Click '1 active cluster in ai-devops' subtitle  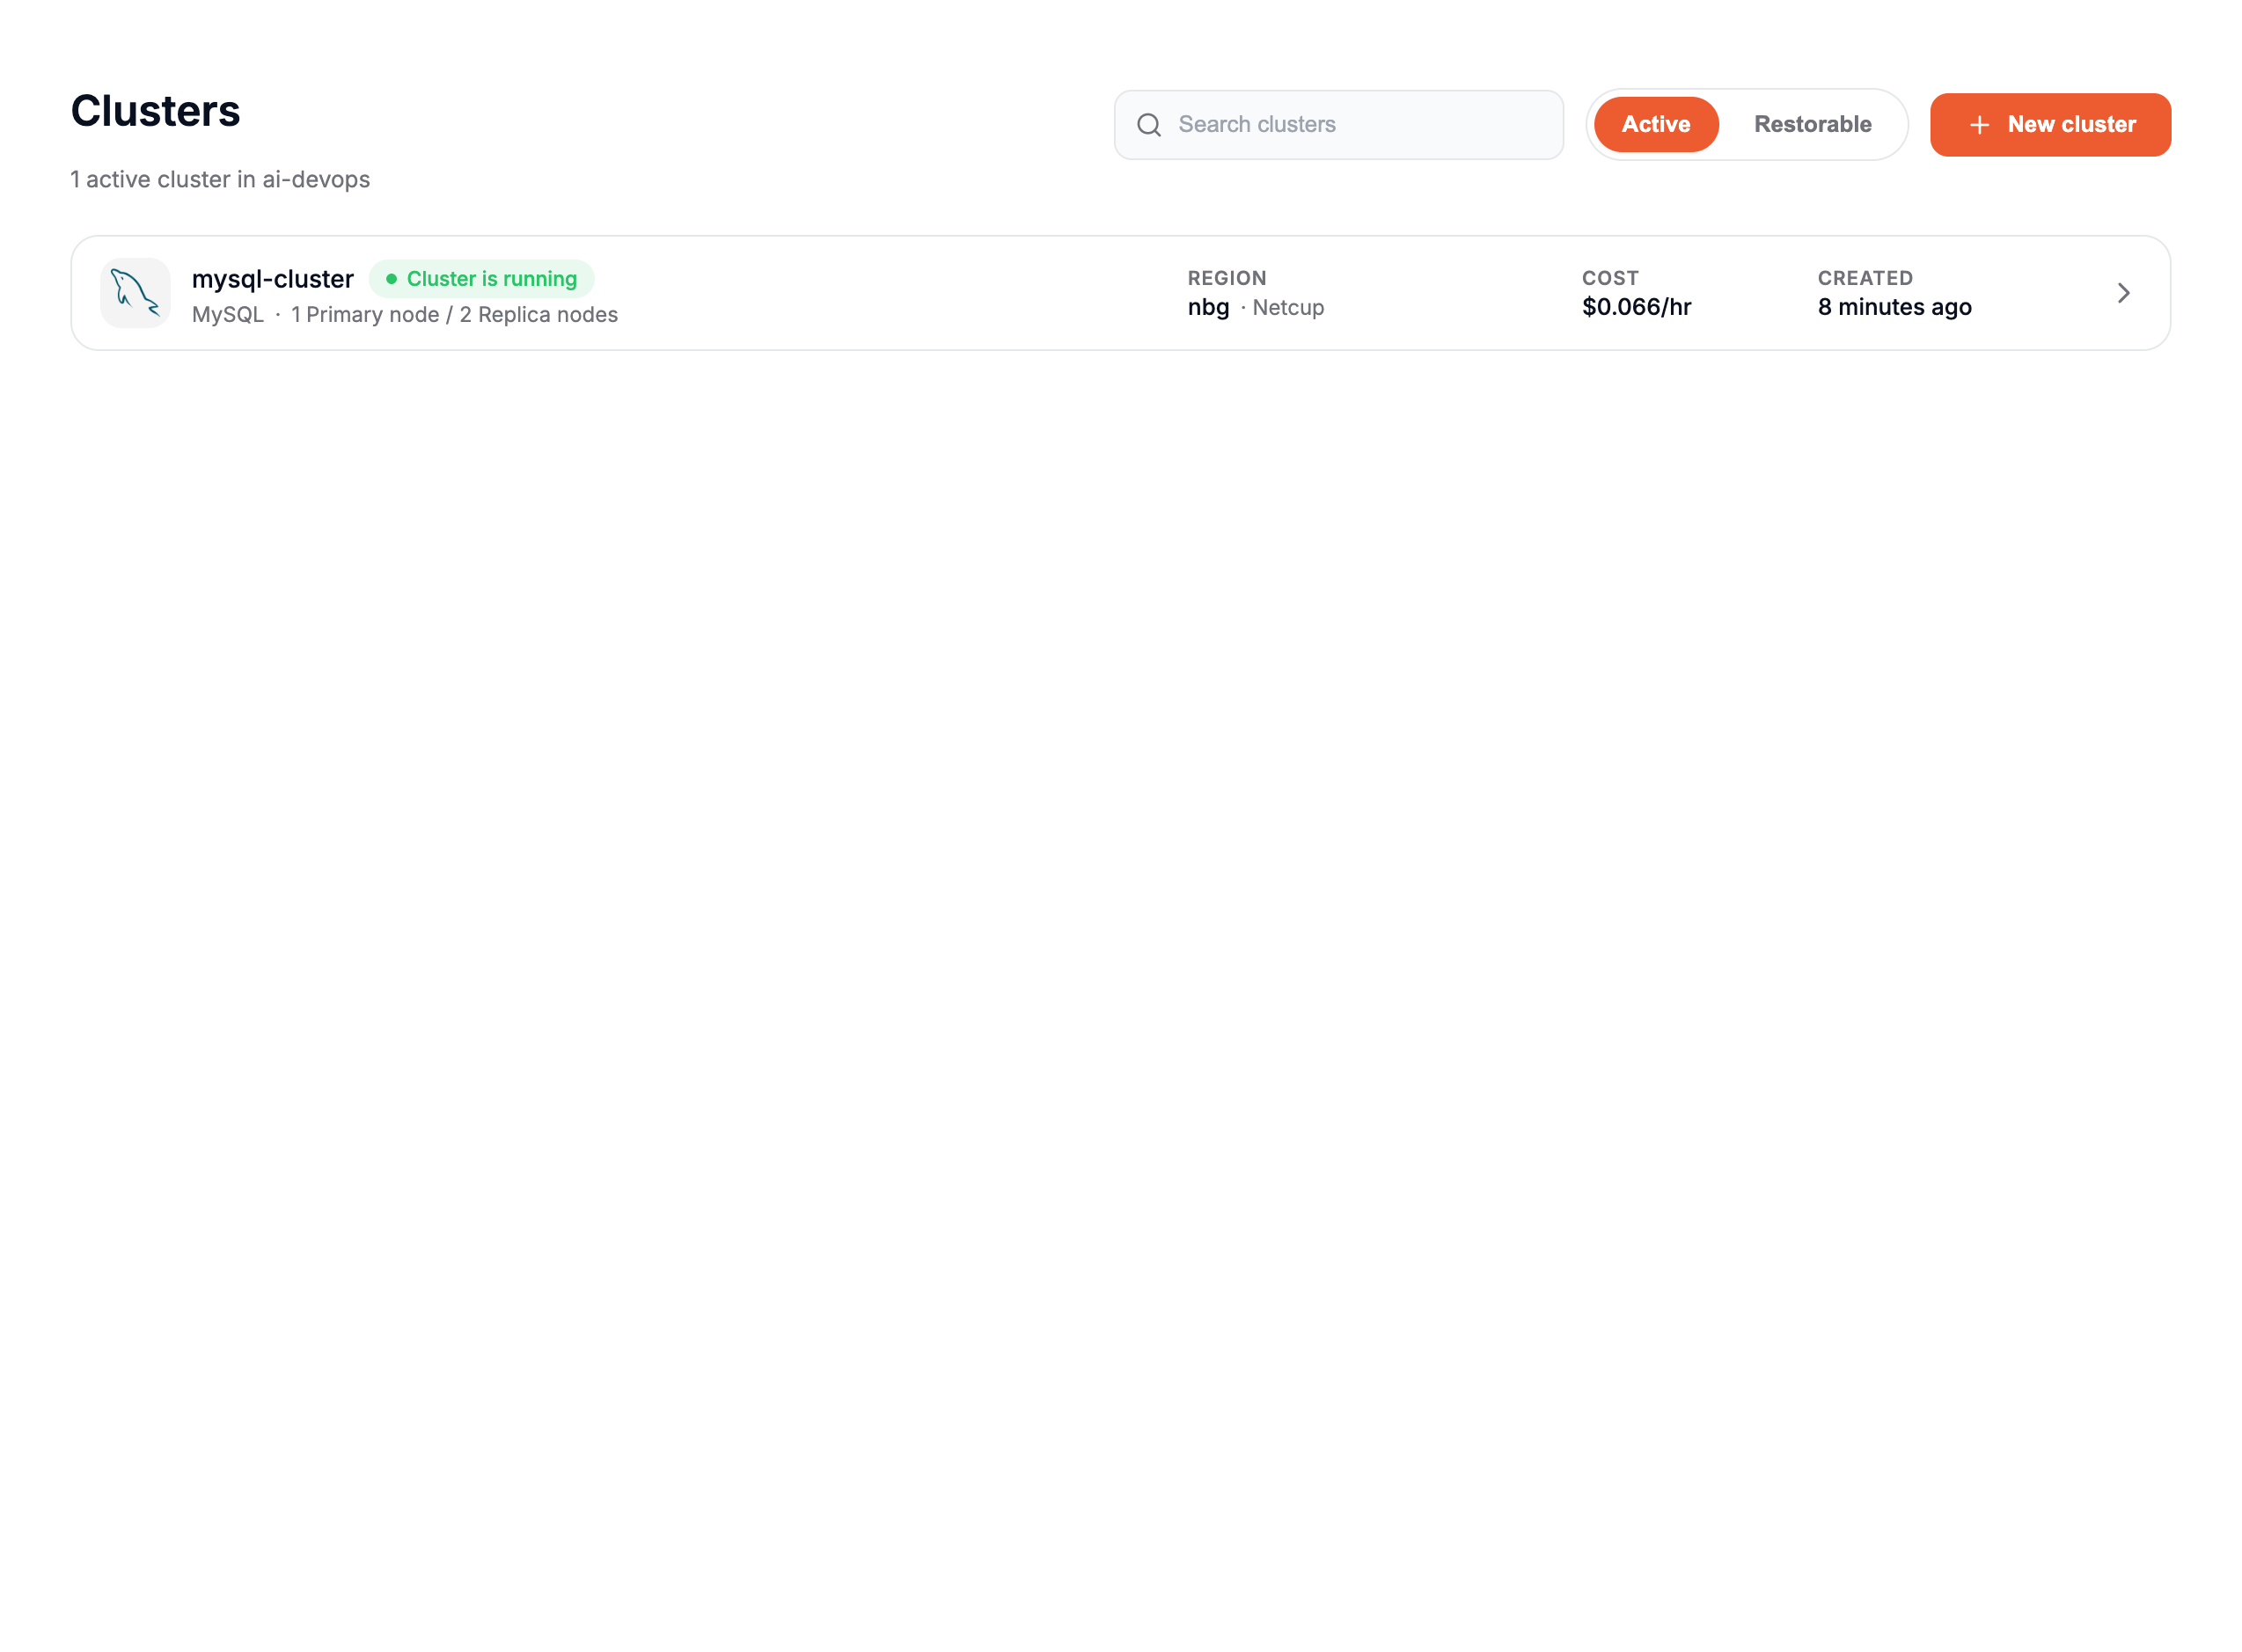click(220, 180)
